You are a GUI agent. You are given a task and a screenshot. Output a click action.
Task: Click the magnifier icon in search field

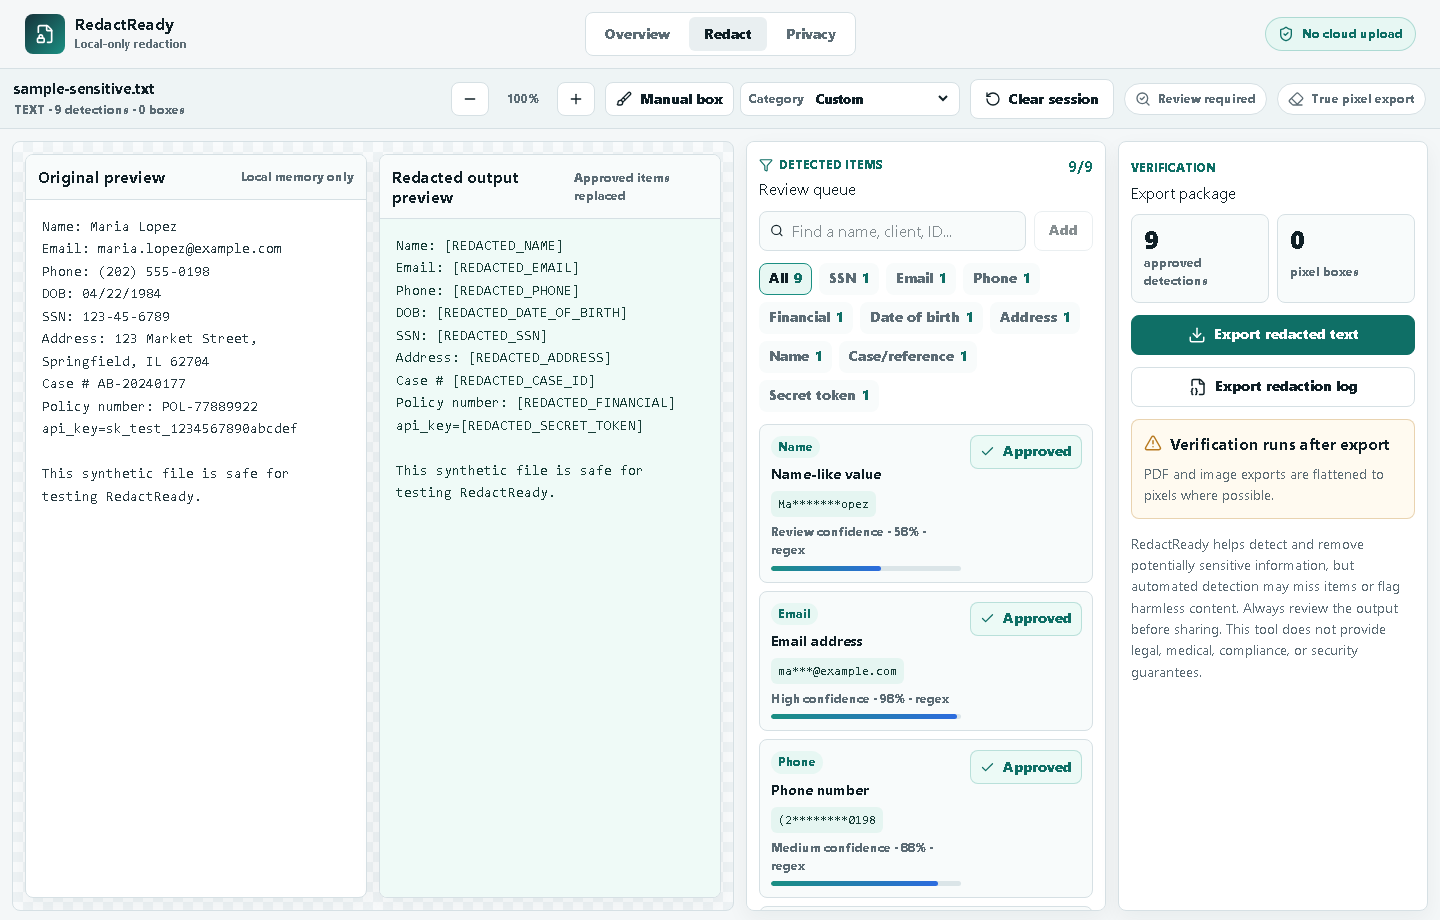777,231
